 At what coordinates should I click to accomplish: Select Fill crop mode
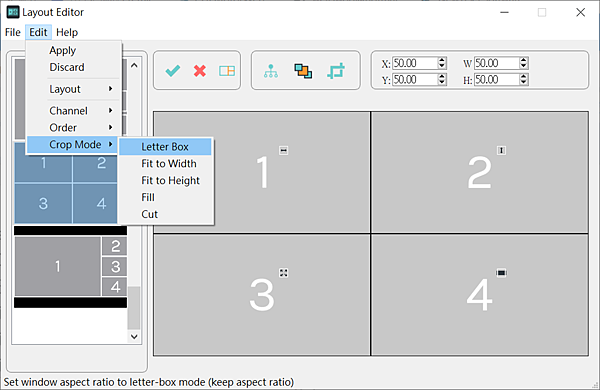(x=165, y=197)
